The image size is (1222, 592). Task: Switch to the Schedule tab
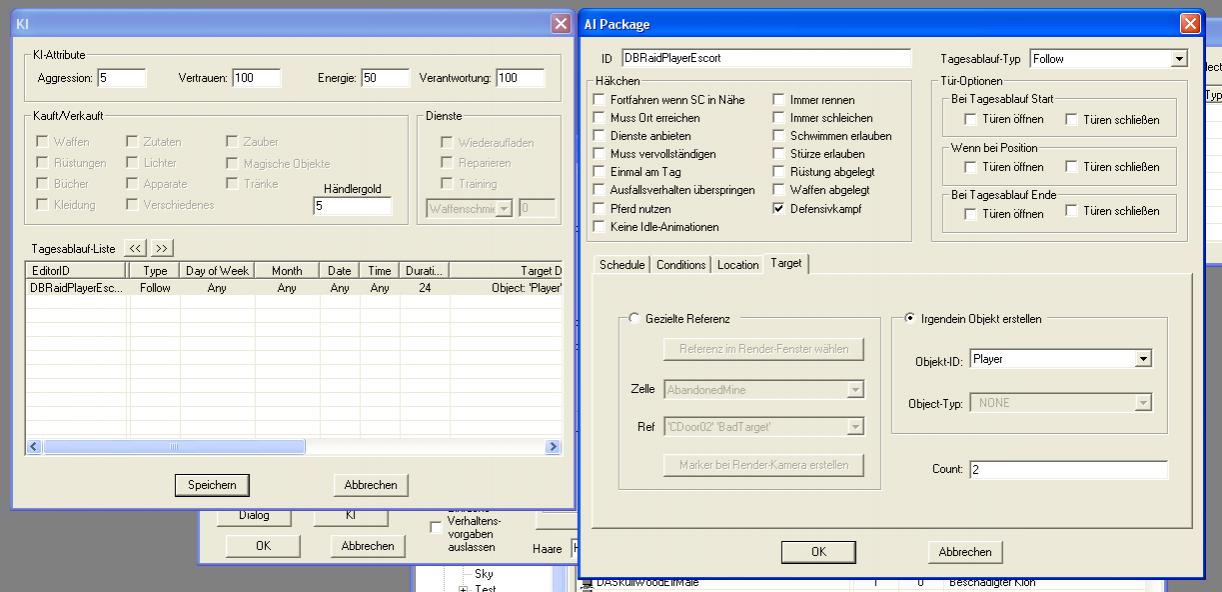click(621, 265)
